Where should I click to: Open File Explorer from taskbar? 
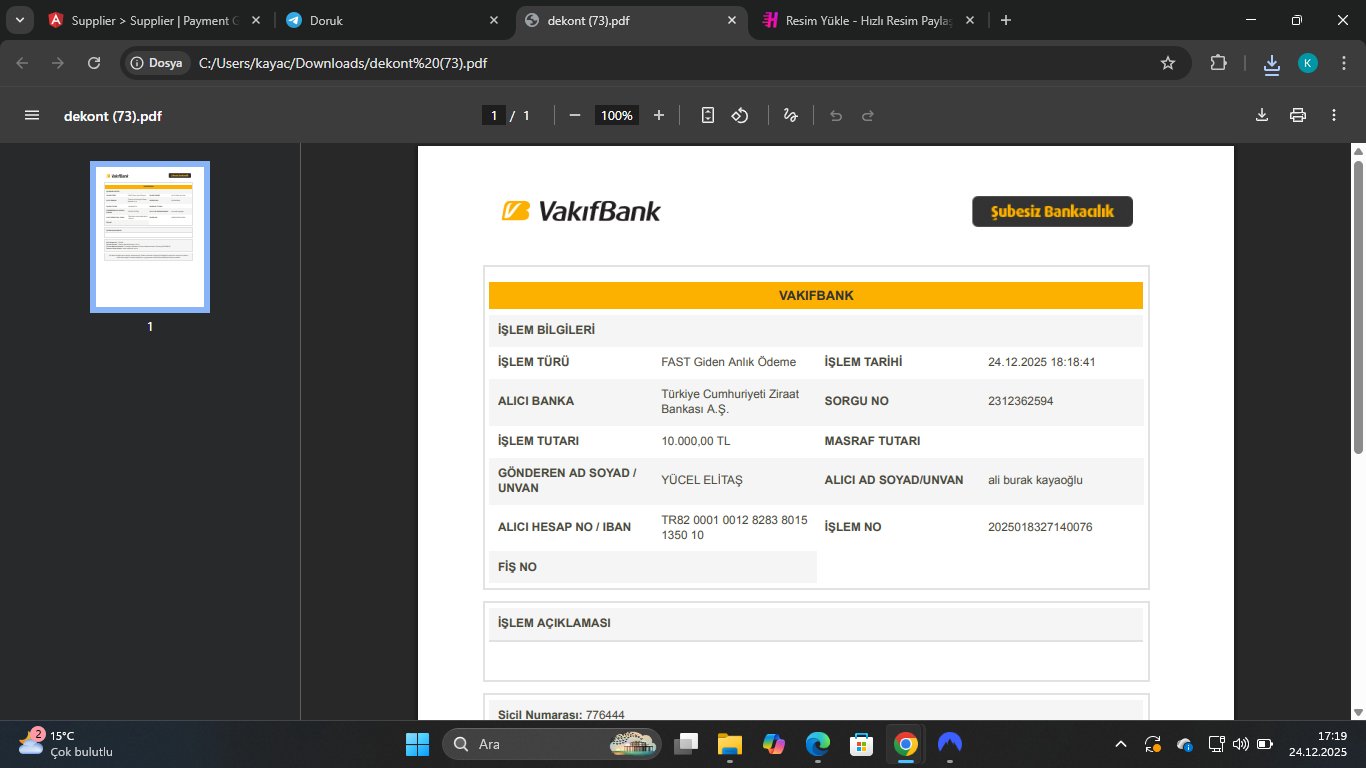[730, 744]
